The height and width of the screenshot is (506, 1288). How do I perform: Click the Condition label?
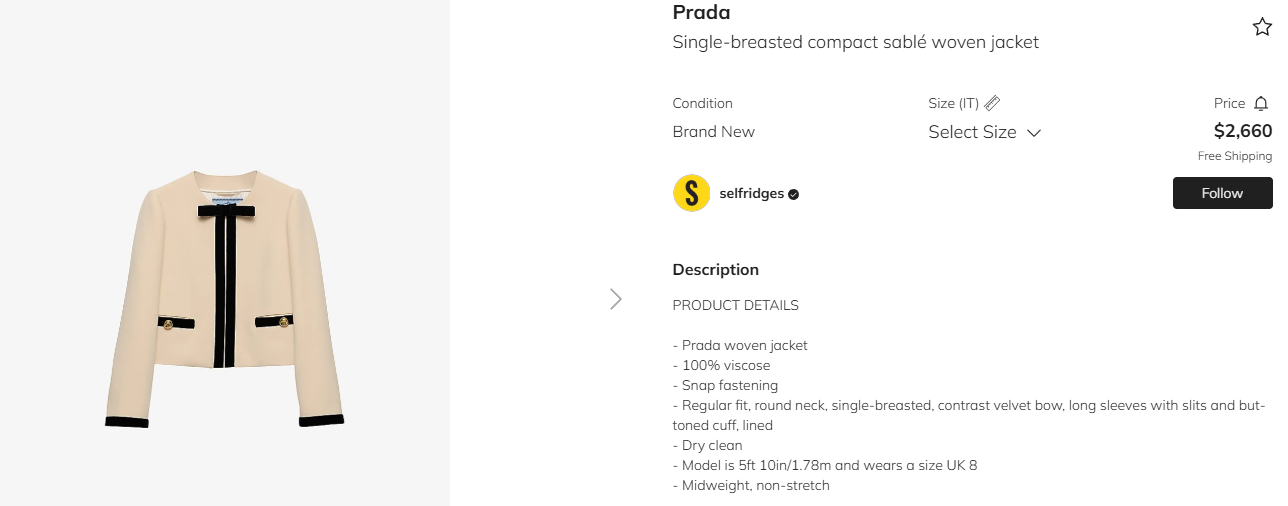(702, 103)
